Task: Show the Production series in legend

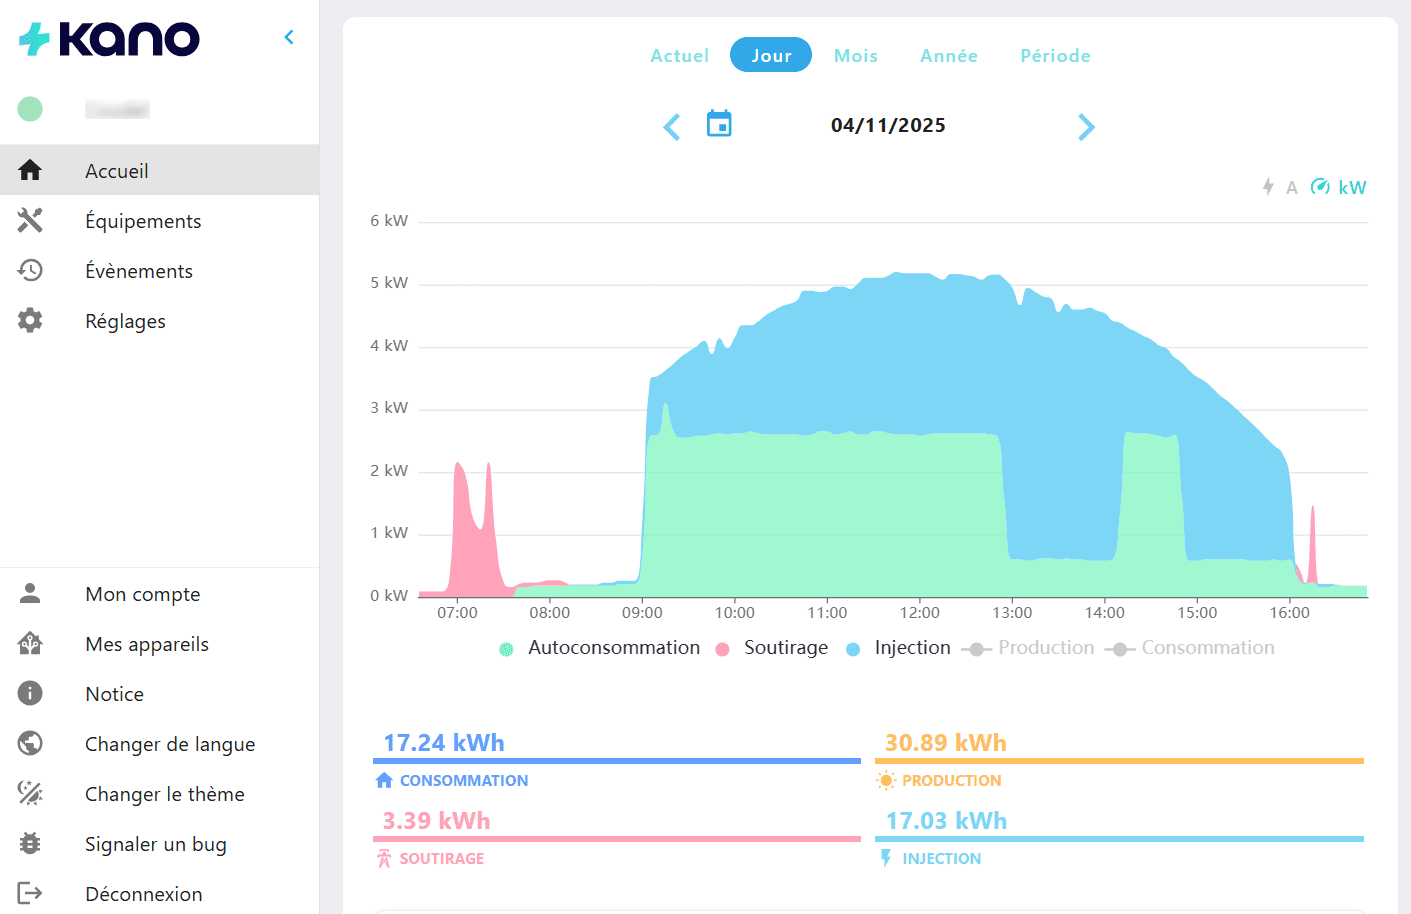Action: (1045, 648)
